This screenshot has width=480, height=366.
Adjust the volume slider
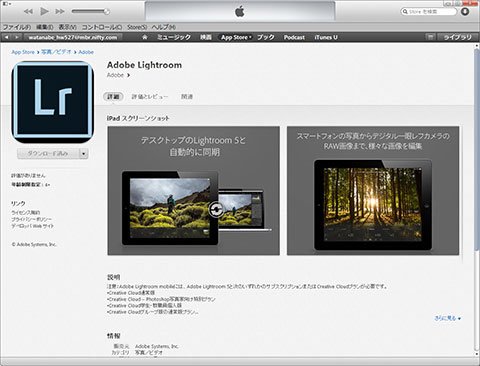pos(90,12)
